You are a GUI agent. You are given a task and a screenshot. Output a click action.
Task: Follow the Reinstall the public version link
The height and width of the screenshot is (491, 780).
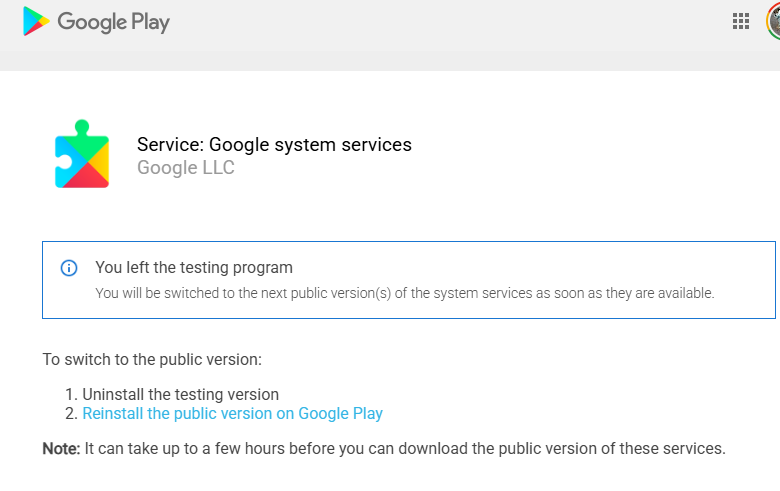pyautogui.click(x=232, y=413)
